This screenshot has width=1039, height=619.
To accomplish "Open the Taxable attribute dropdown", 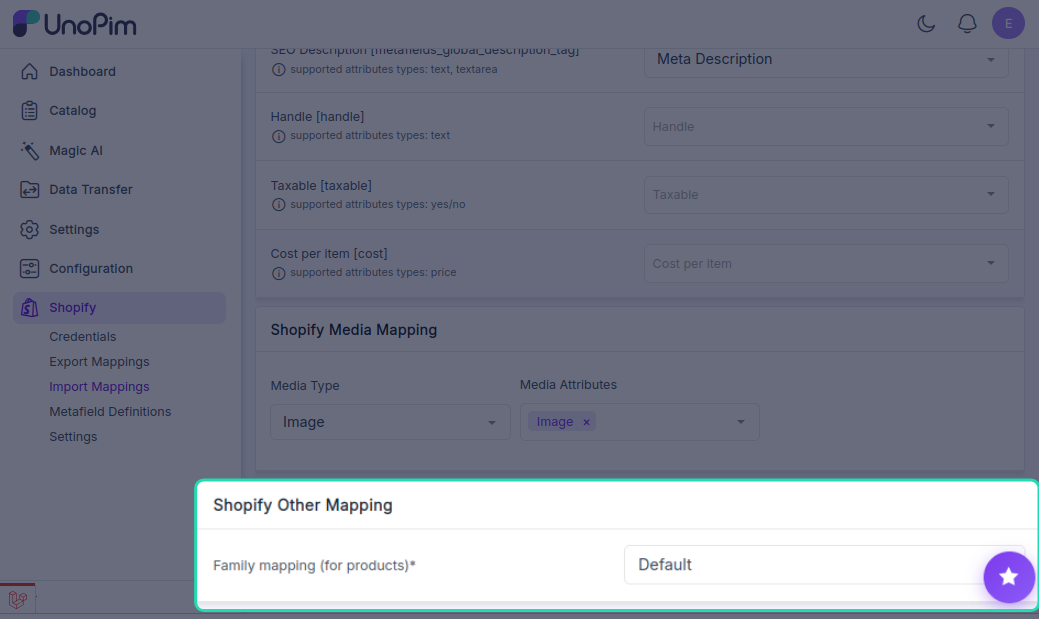I will 826,195.
